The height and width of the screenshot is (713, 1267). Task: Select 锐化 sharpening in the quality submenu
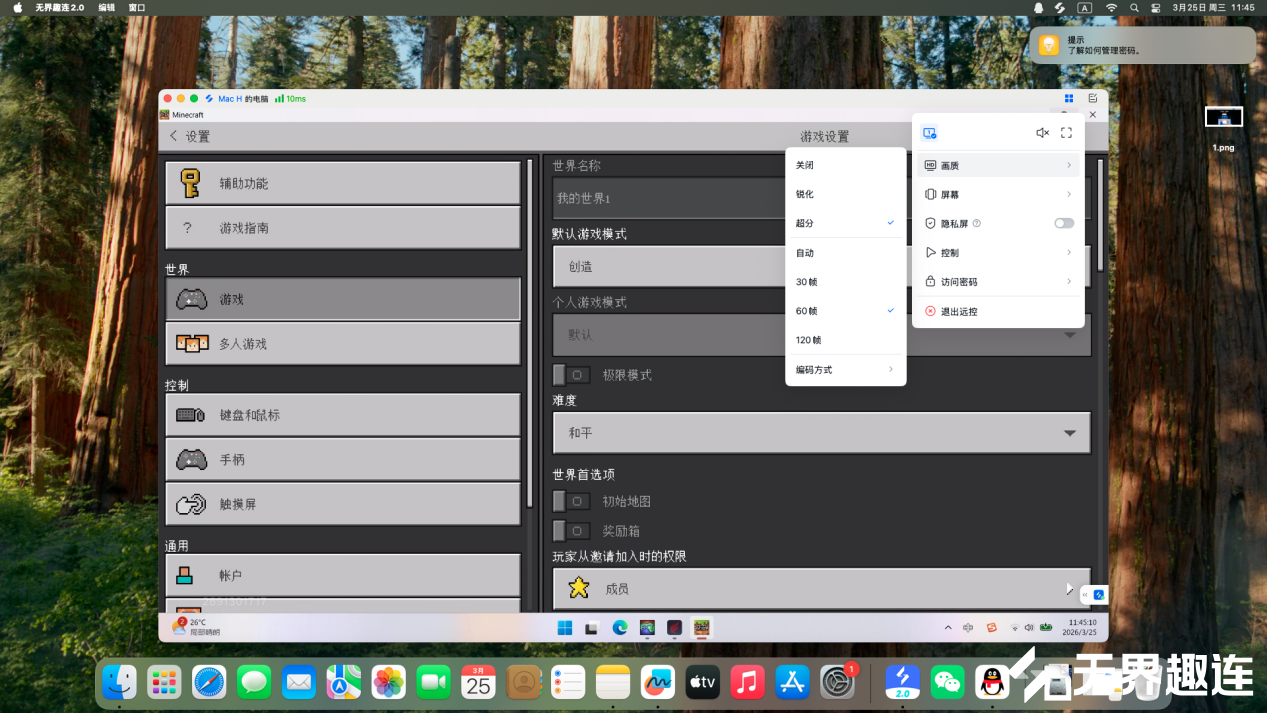tap(846, 194)
